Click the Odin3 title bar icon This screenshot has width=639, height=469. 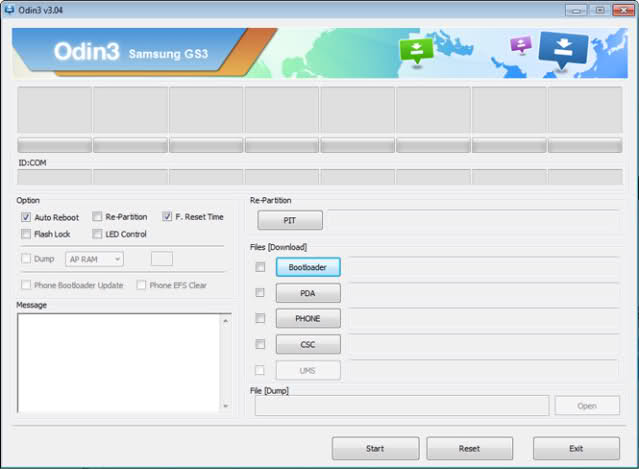[10, 9]
